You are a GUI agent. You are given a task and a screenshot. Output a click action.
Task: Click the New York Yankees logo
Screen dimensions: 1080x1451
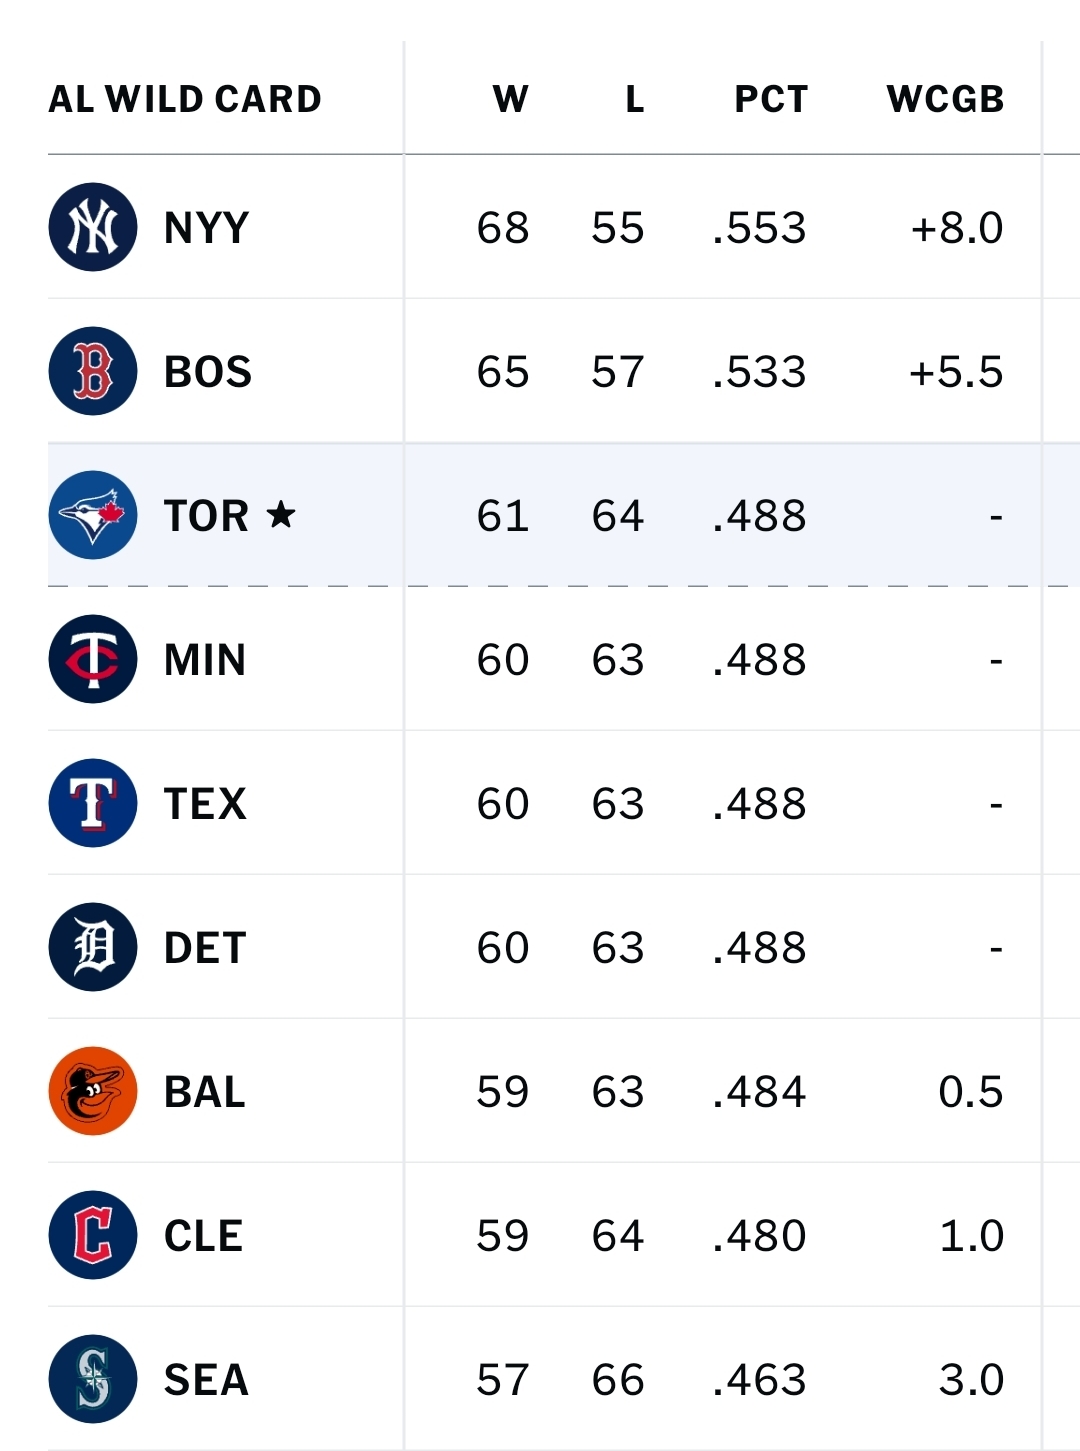pyautogui.click(x=93, y=227)
